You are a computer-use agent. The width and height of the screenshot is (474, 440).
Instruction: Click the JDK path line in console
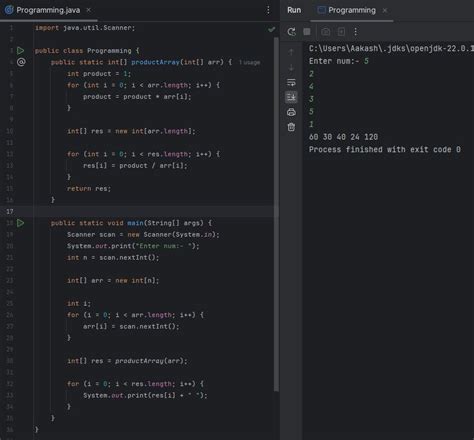391,49
